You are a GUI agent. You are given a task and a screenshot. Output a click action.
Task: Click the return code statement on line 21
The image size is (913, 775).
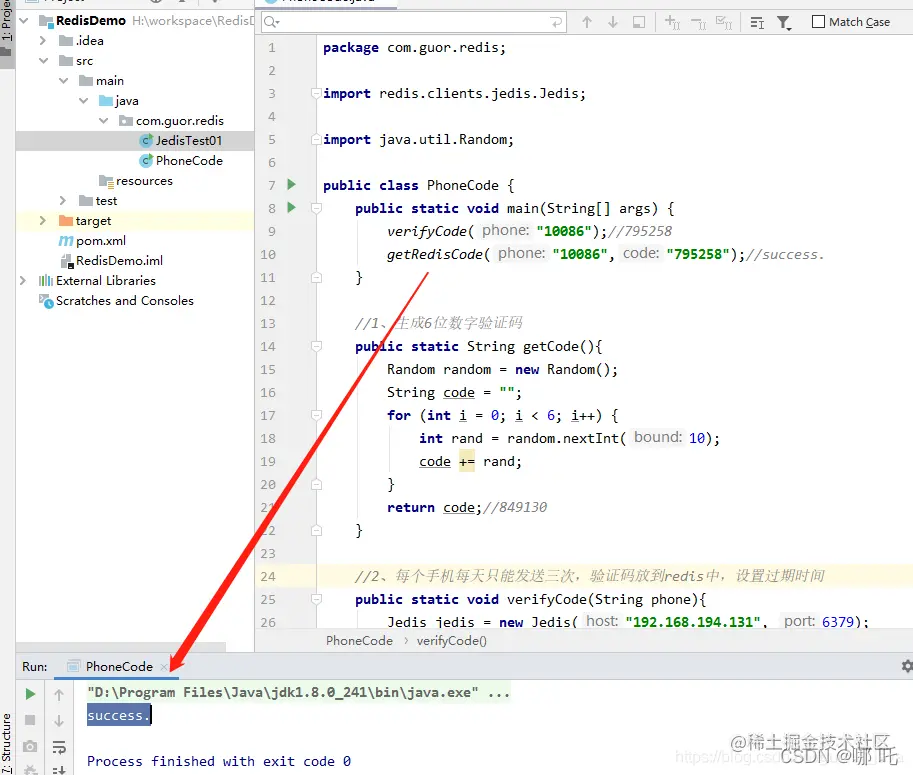pyautogui.click(x=434, y=508)
